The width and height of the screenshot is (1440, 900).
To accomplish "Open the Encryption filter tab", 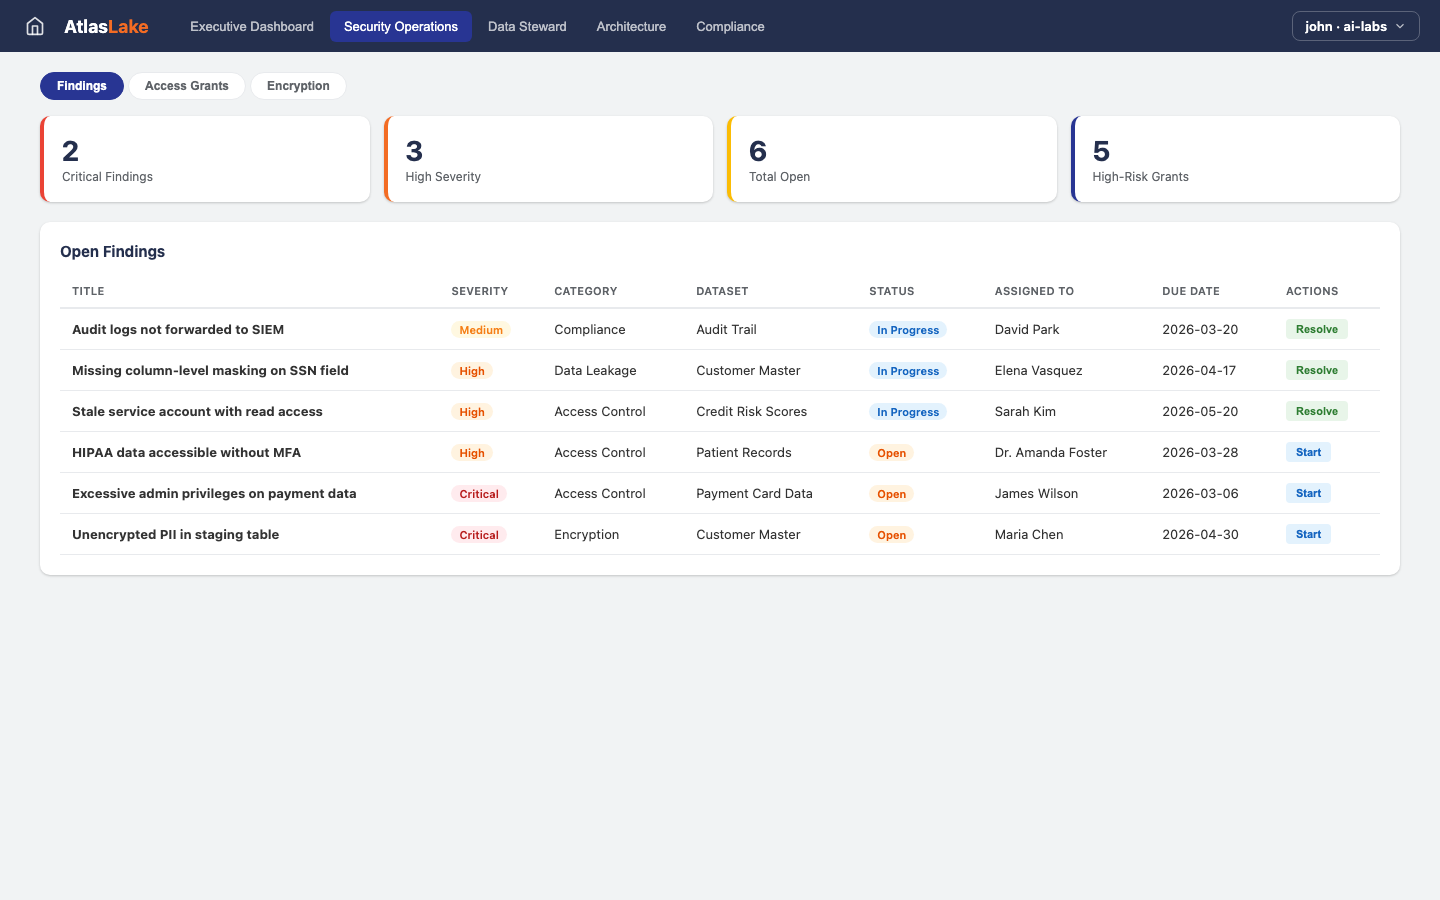I will [298, 86].
